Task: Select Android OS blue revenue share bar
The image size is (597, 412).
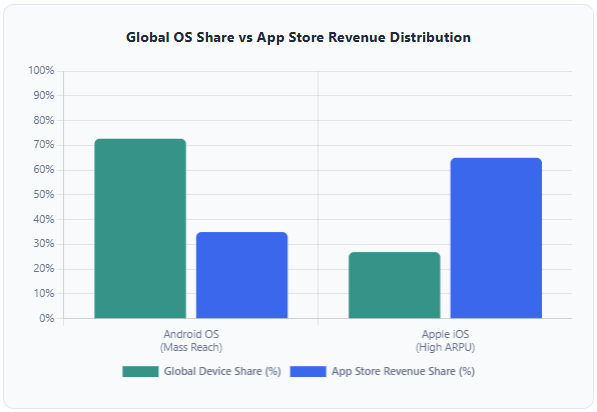Action: (x=242, y=275)
